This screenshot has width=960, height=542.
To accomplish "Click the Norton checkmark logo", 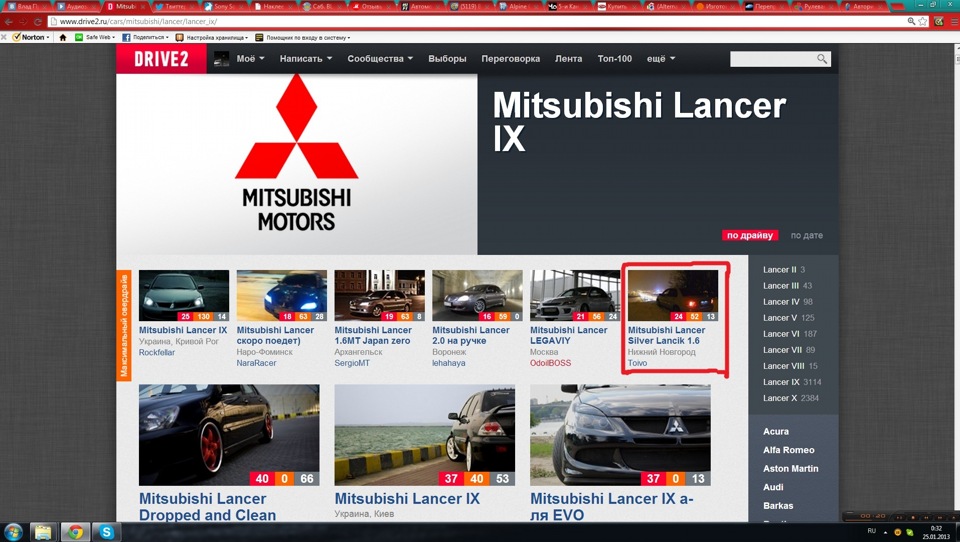I will point(17,37).
